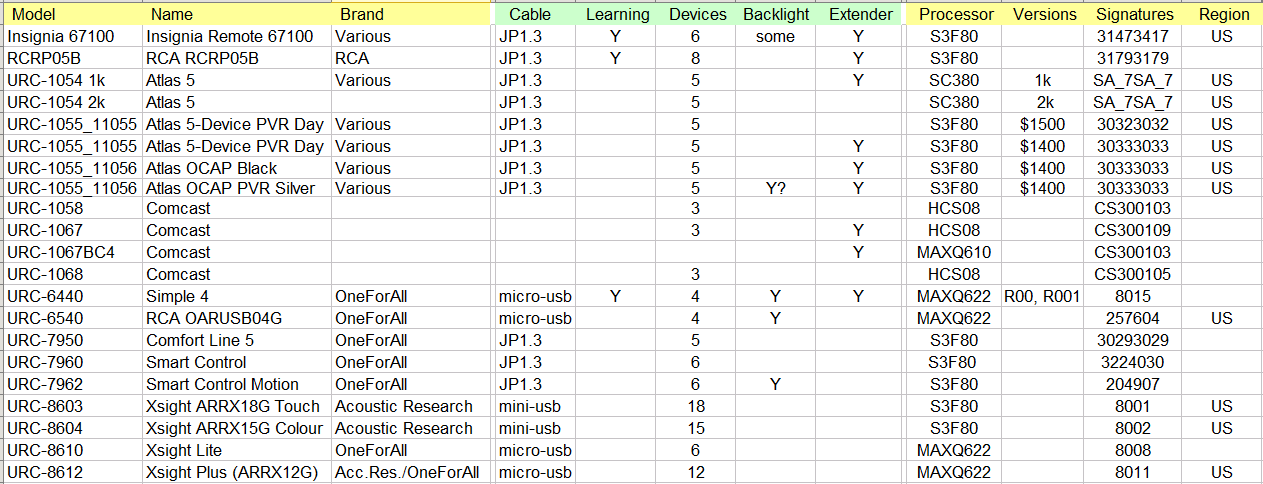The width and height of the screenshot is (1263, 484).
Task: Select the Backlight column header
Action: 776,15
